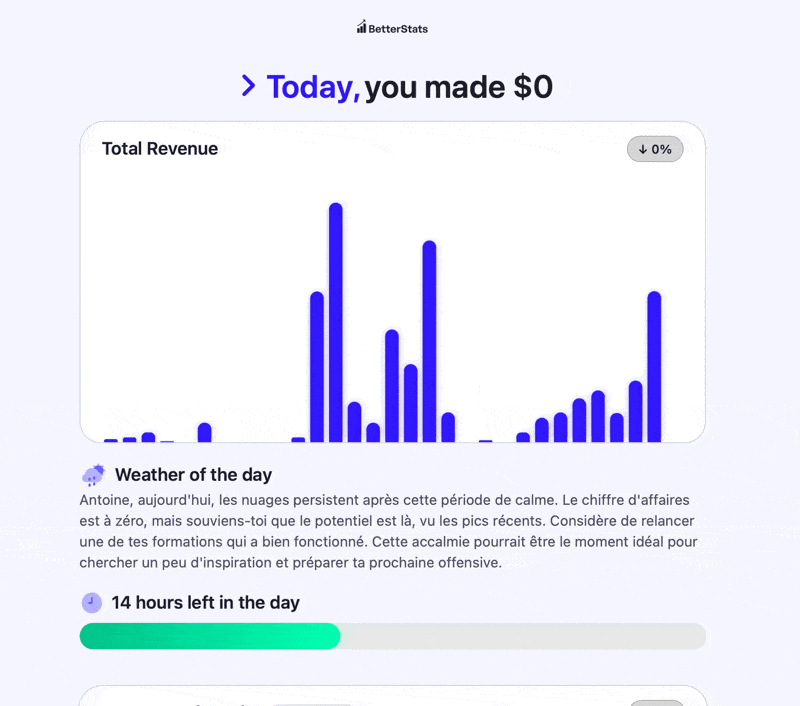Viewport: 800px width, 706px height.
Task: Click the 0% change badge
Action: 655,149
